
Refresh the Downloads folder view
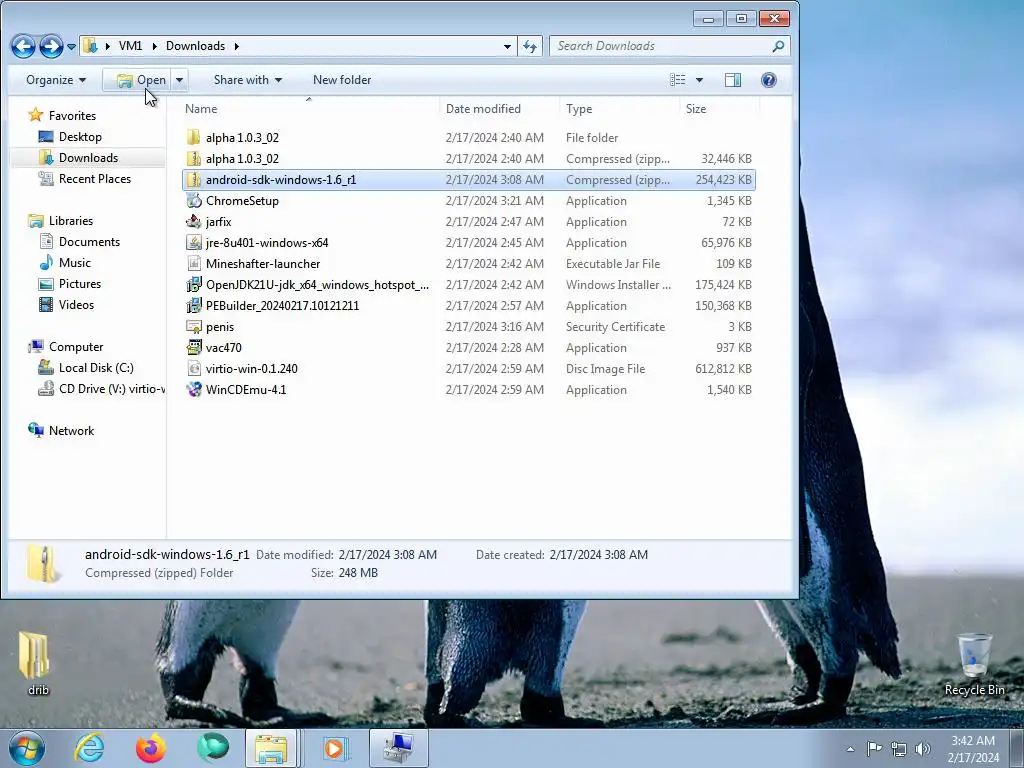tap(530, 46)
